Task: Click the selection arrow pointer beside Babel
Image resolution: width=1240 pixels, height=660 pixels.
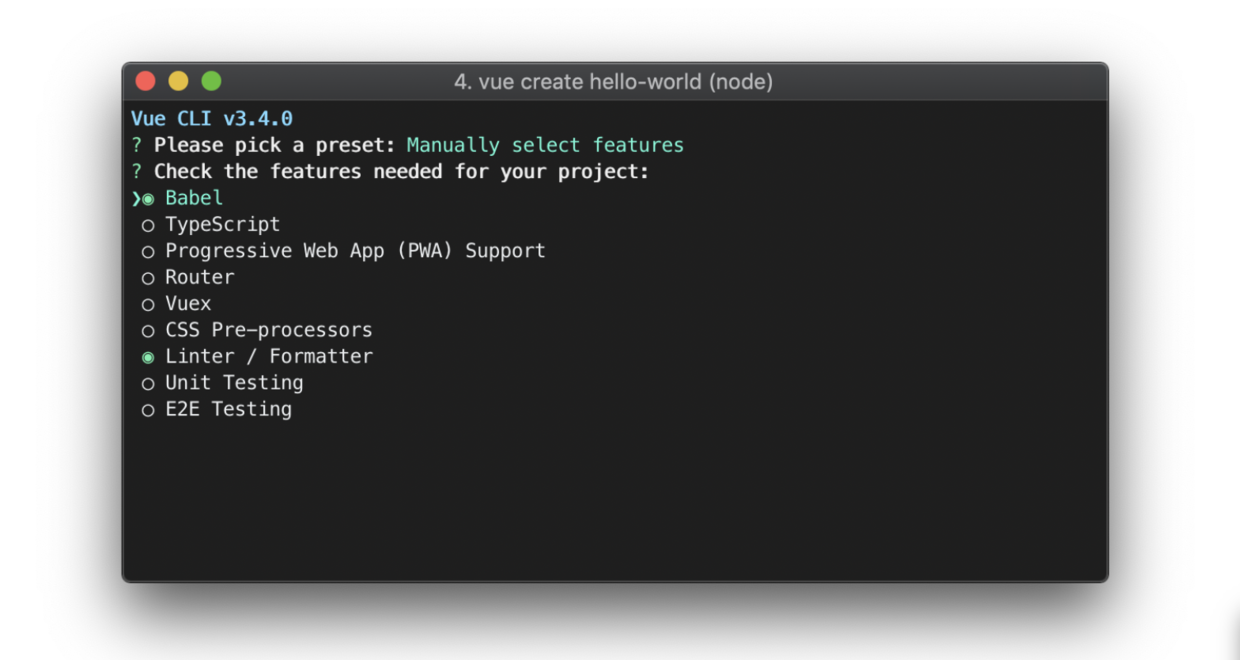Action: pos(135,199)
